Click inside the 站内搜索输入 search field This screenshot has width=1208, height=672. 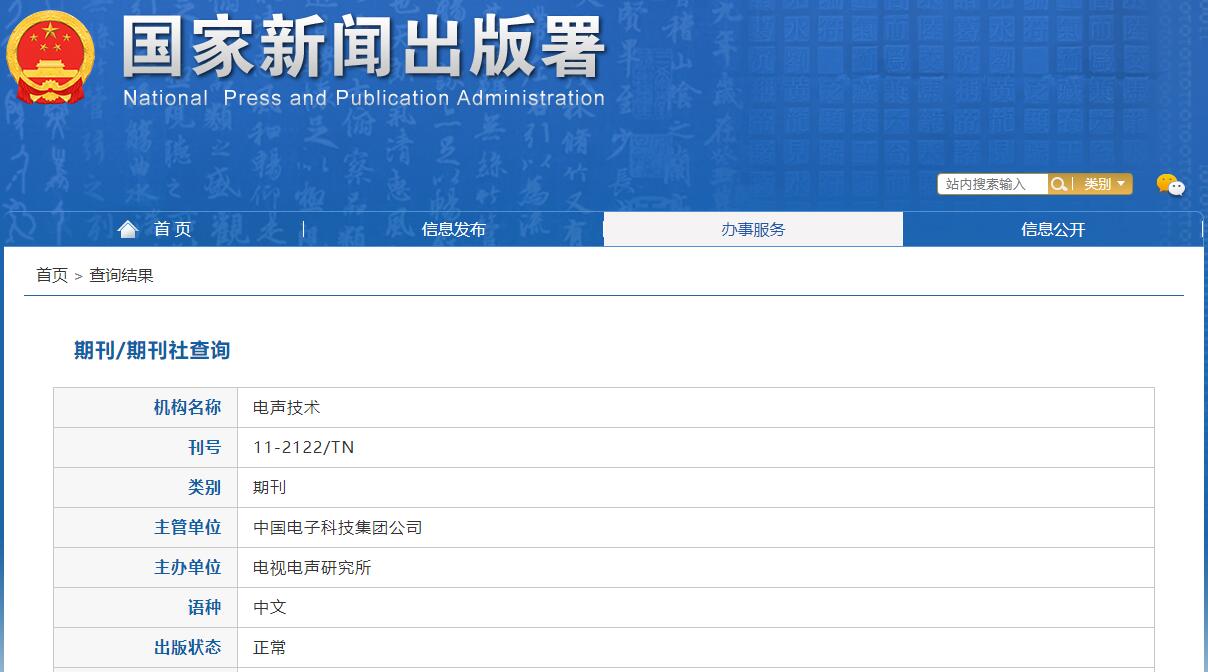991,184
